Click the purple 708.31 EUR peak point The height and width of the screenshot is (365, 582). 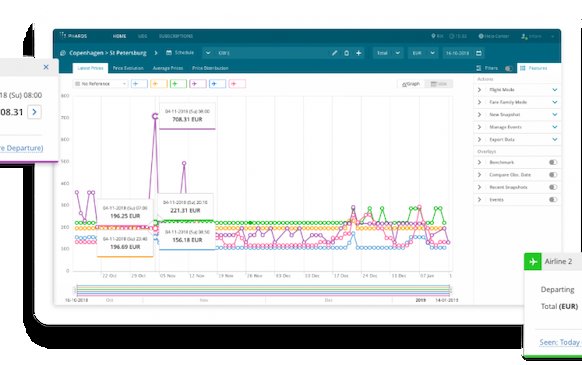155,116
